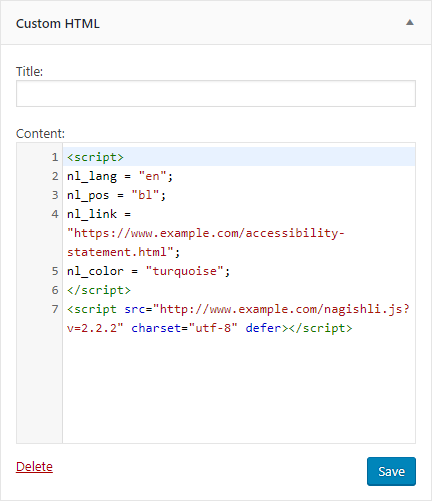Viewport: 432px width, 501px height.
Task: Collapse the Custom HTML widget arrow
Action: click(410, 23)
